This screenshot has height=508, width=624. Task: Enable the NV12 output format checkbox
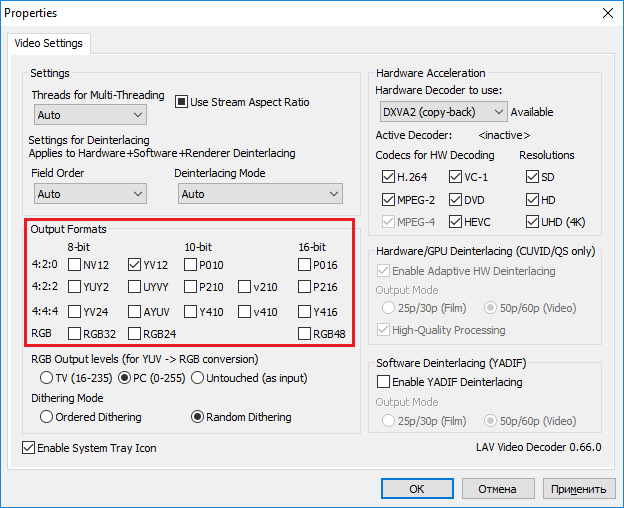pyautogui.click(x=75, y=265)
